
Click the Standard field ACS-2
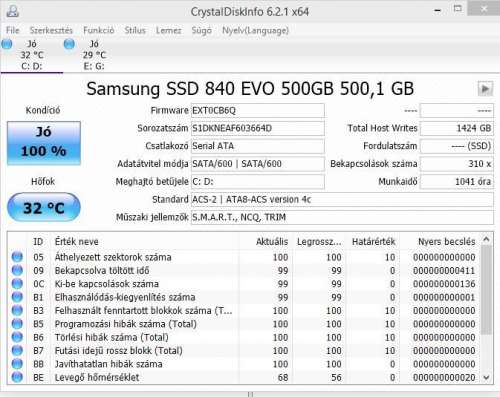pos(342,199)
